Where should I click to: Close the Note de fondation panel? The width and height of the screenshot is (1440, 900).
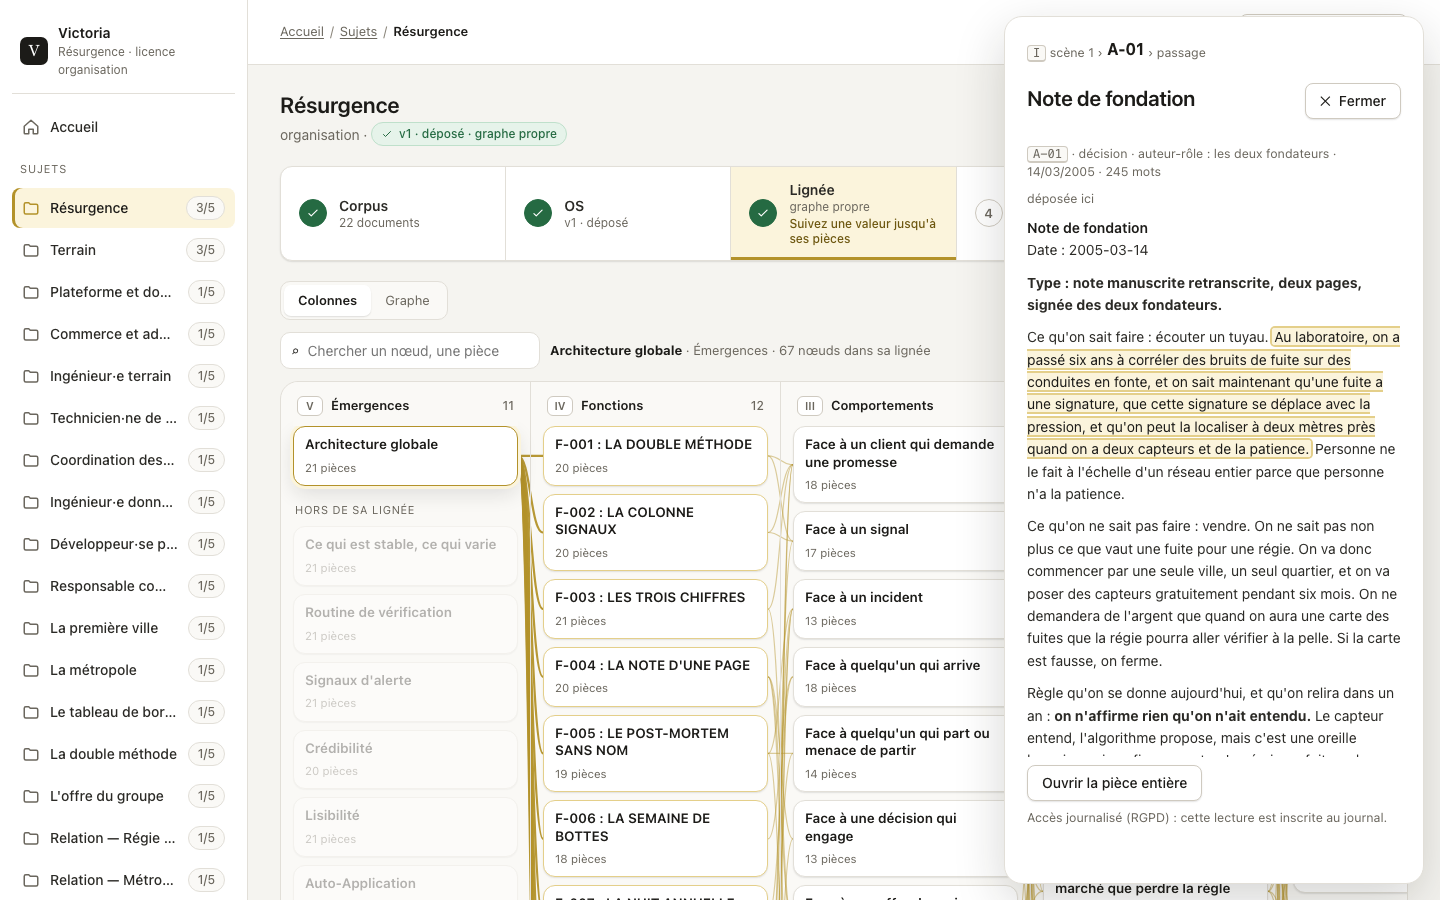tap(1352, 101)
